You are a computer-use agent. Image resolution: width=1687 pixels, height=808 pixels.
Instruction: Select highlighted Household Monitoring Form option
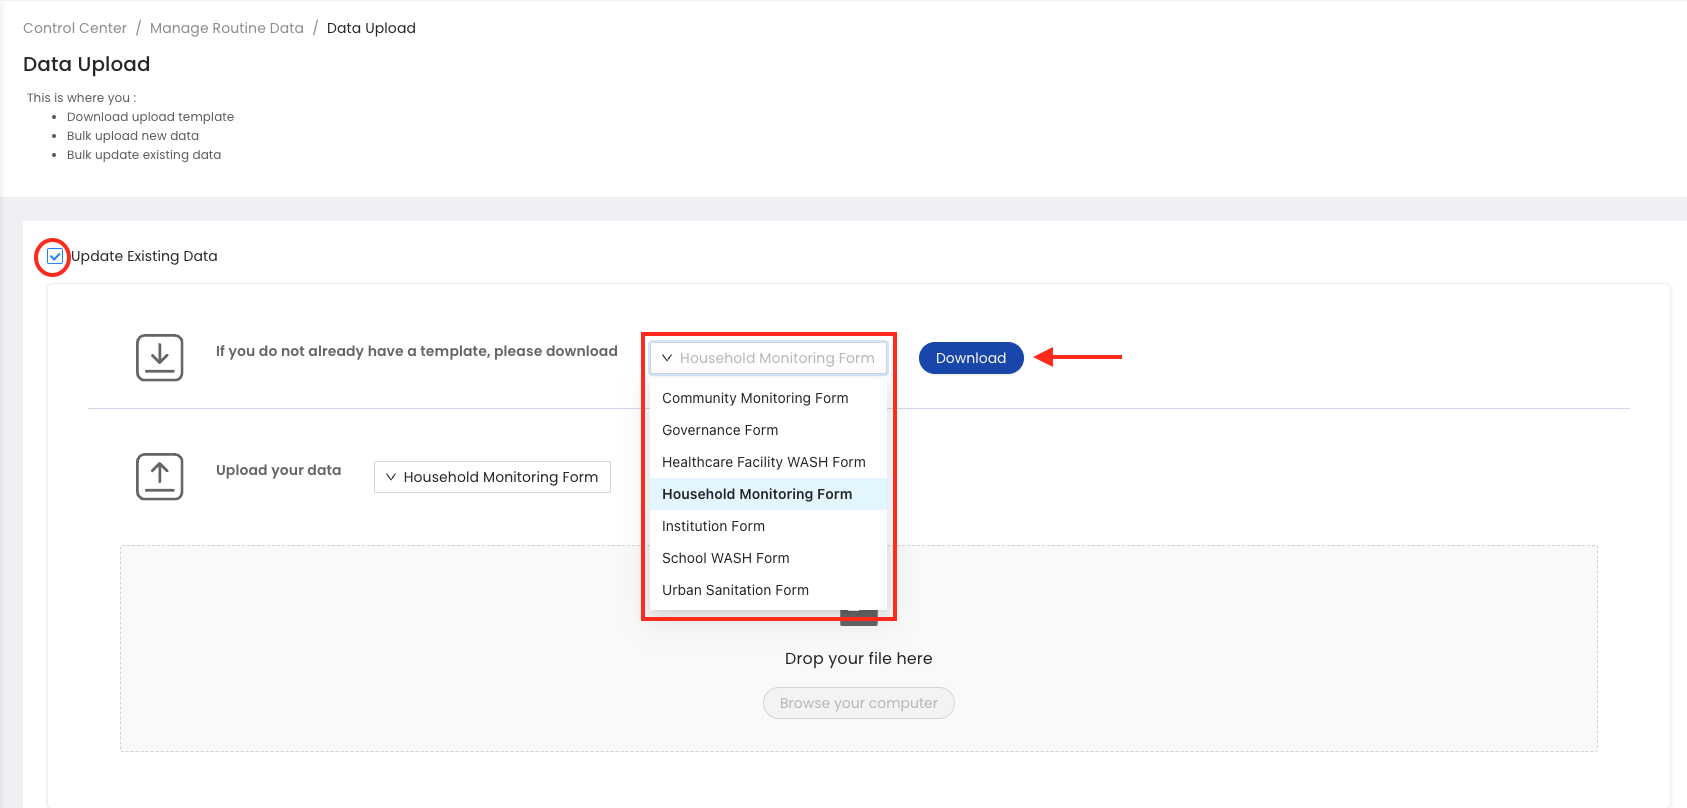click(768, 494)
